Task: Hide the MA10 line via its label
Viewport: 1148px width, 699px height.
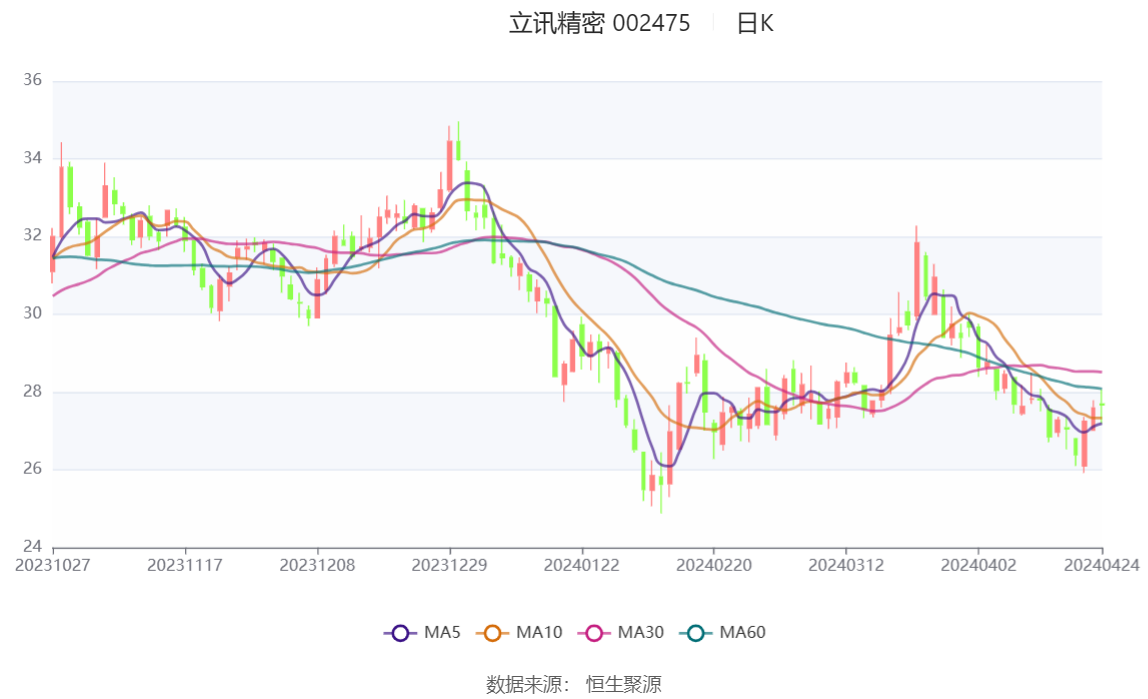Action: pos(539,632)
